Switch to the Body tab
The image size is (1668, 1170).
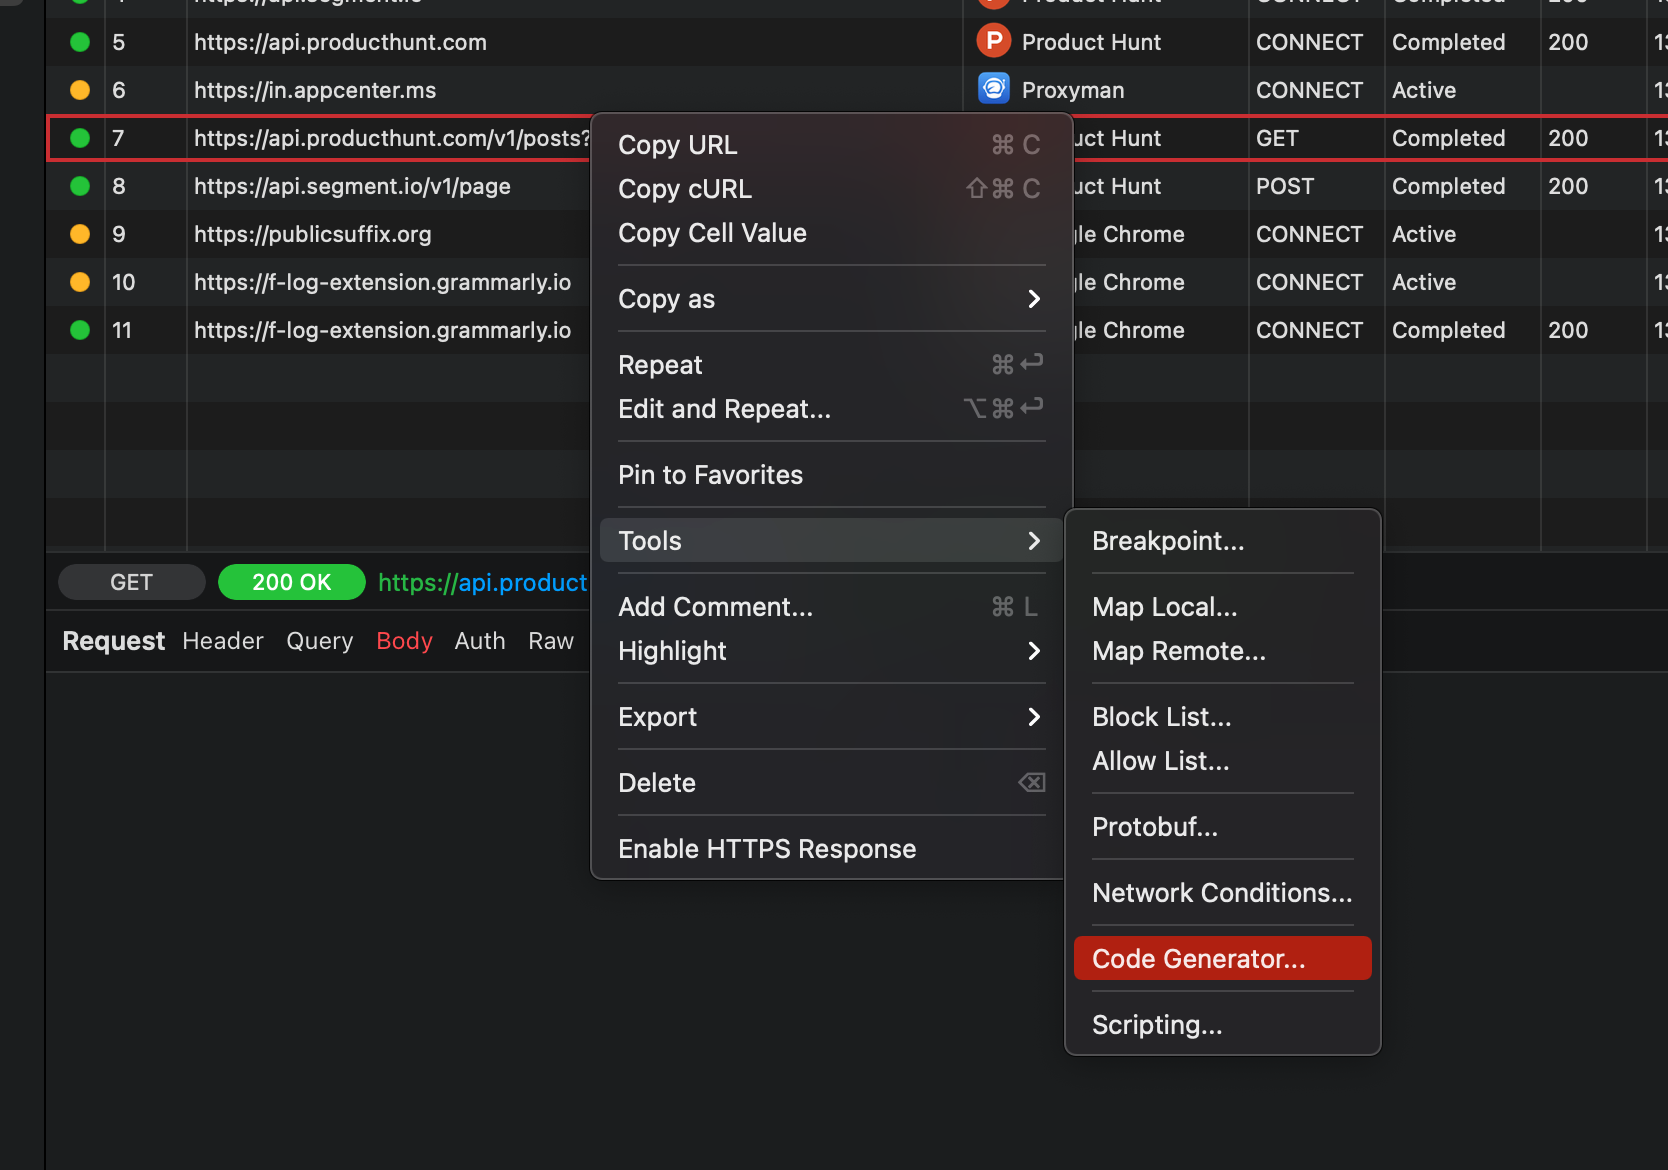tap(403, 641)
